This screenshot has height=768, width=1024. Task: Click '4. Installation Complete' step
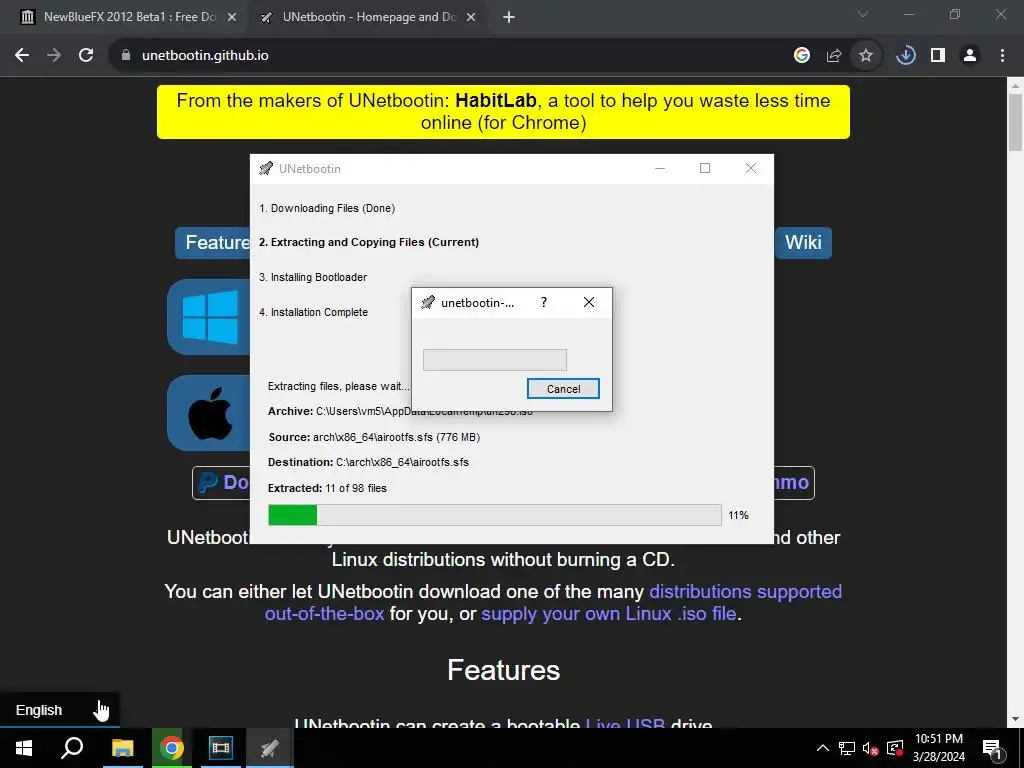313,312
